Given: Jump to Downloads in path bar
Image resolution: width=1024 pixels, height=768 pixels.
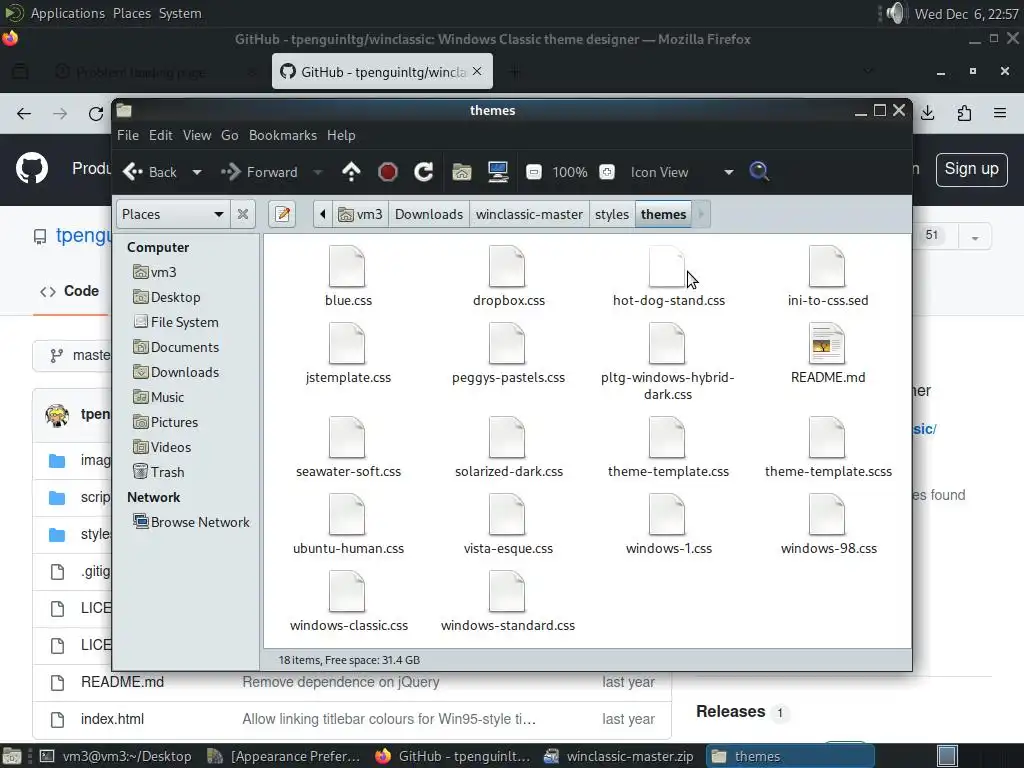Looking at the screenshot, I should [428, 214].
